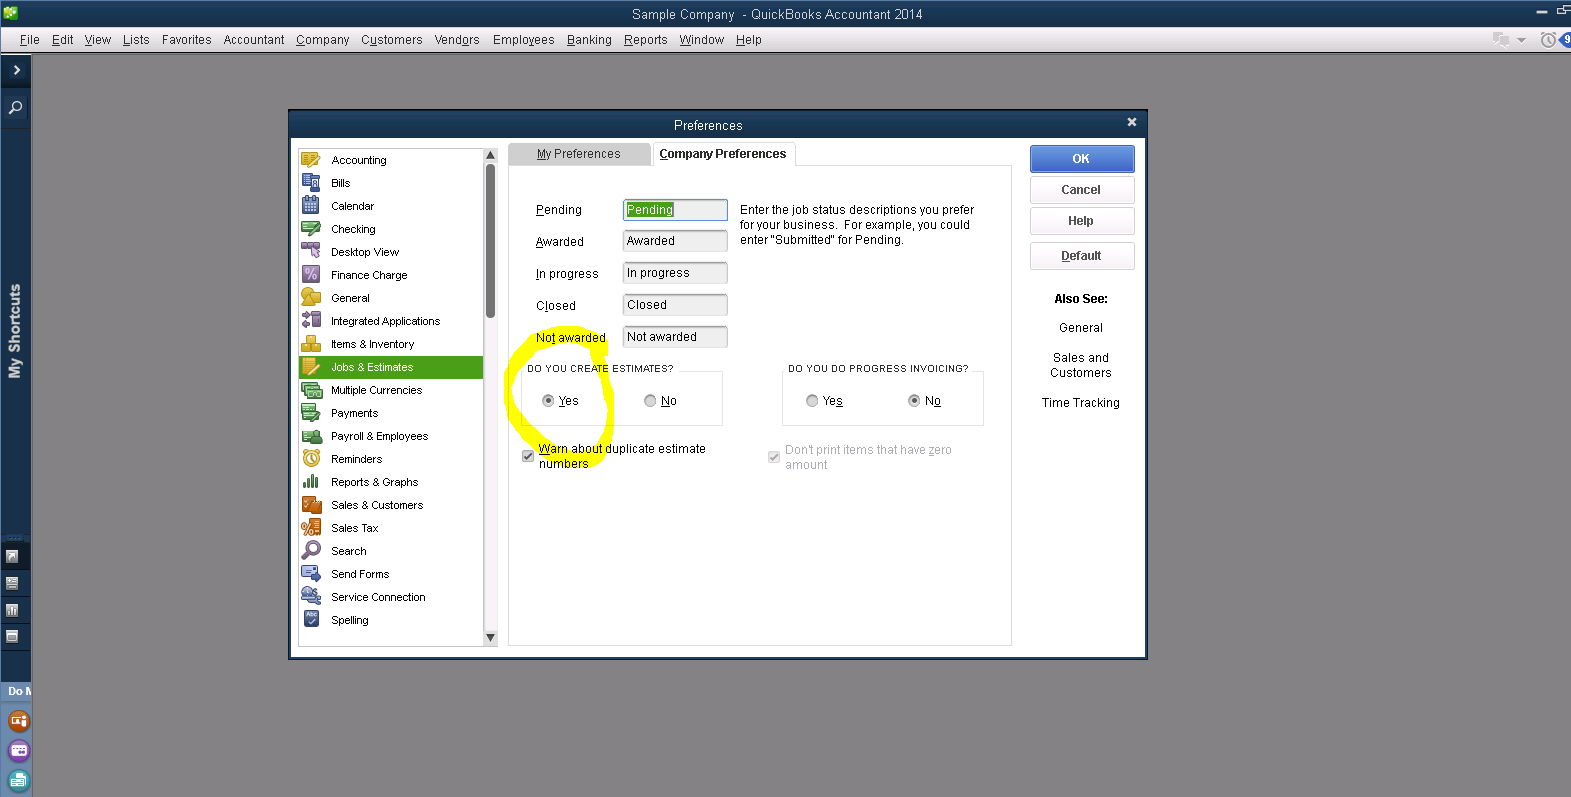Image resolution: width=1571 pixels, height=797 pixels.
Task: Select Jobs & Estimates in preferences list
Action: [391, 367]
